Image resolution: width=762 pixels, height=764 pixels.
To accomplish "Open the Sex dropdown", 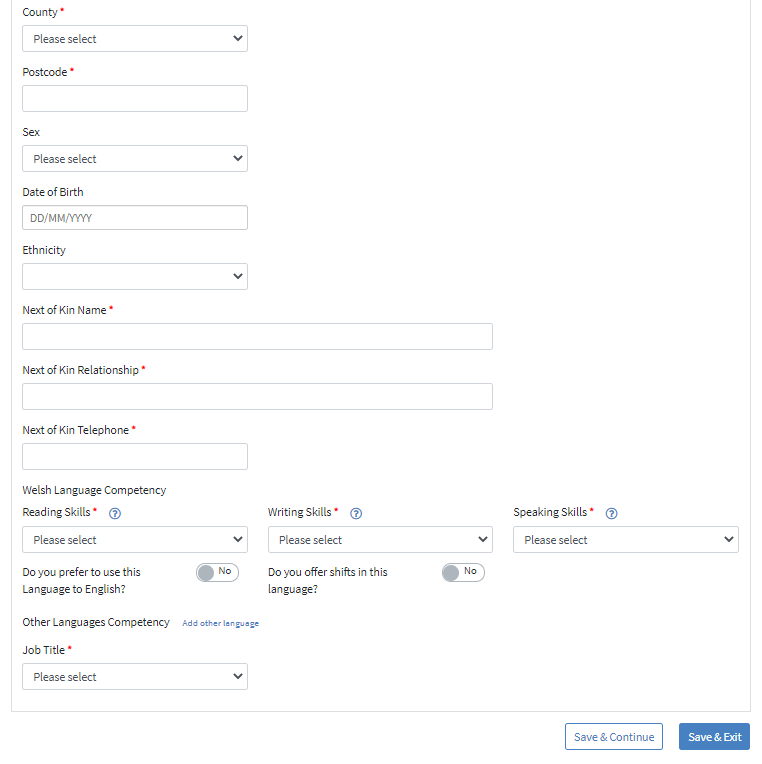I will (x=135, y=159).
